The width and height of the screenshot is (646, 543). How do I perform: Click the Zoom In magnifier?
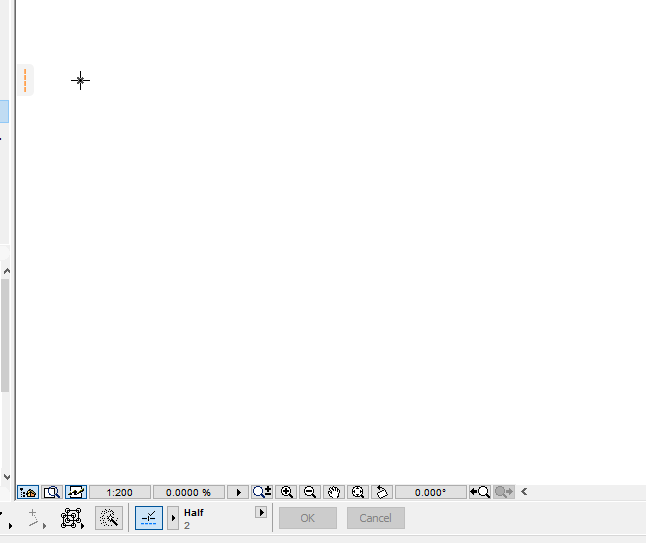point(286,492)
